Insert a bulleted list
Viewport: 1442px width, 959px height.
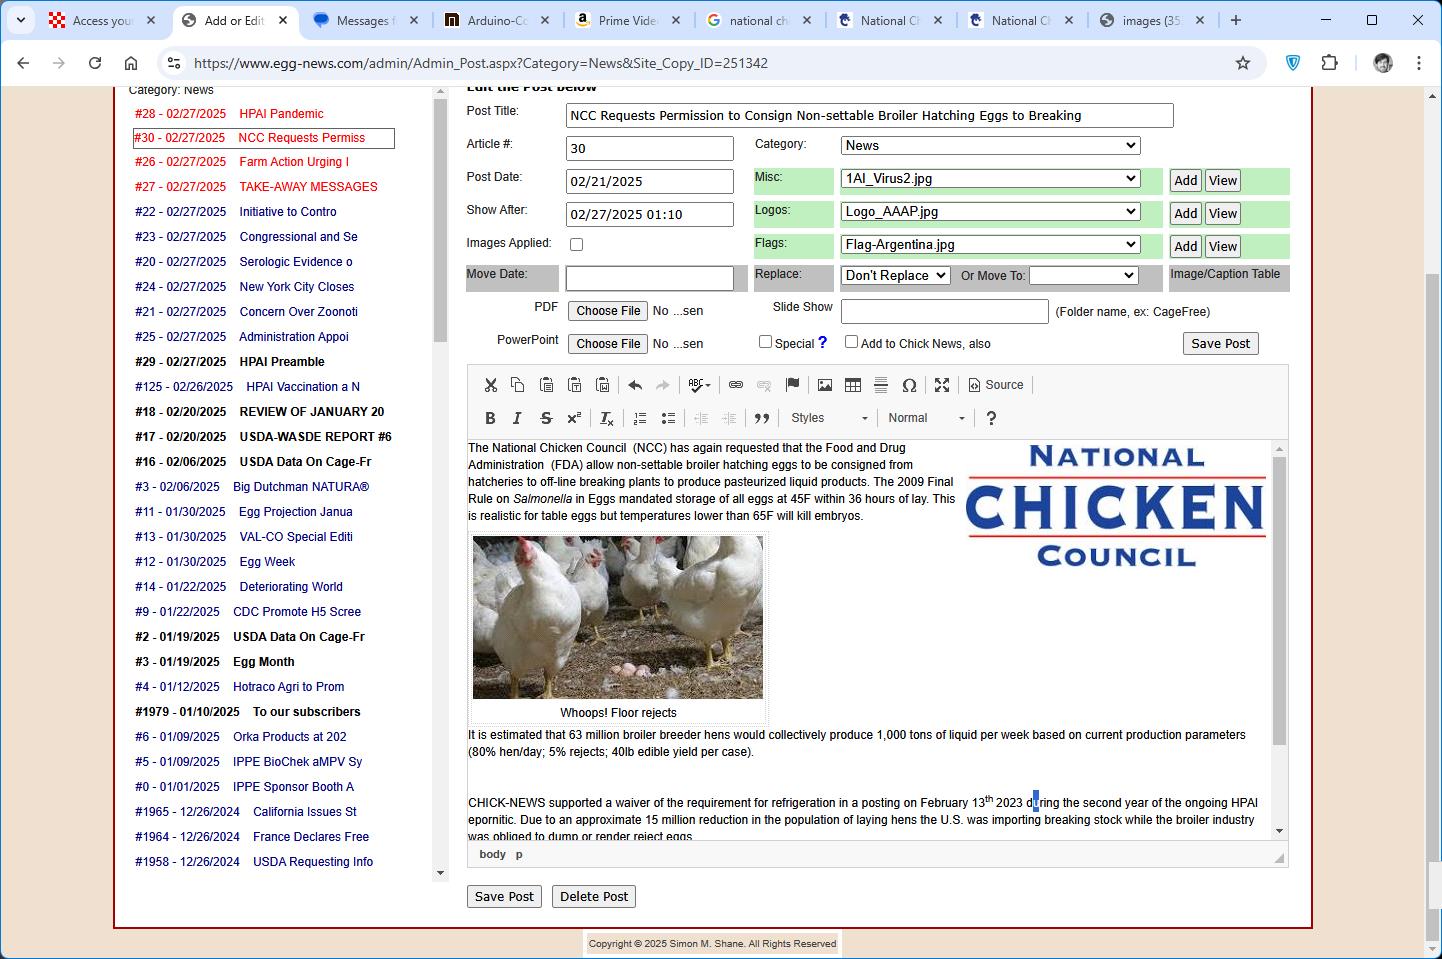click(668, 418)
